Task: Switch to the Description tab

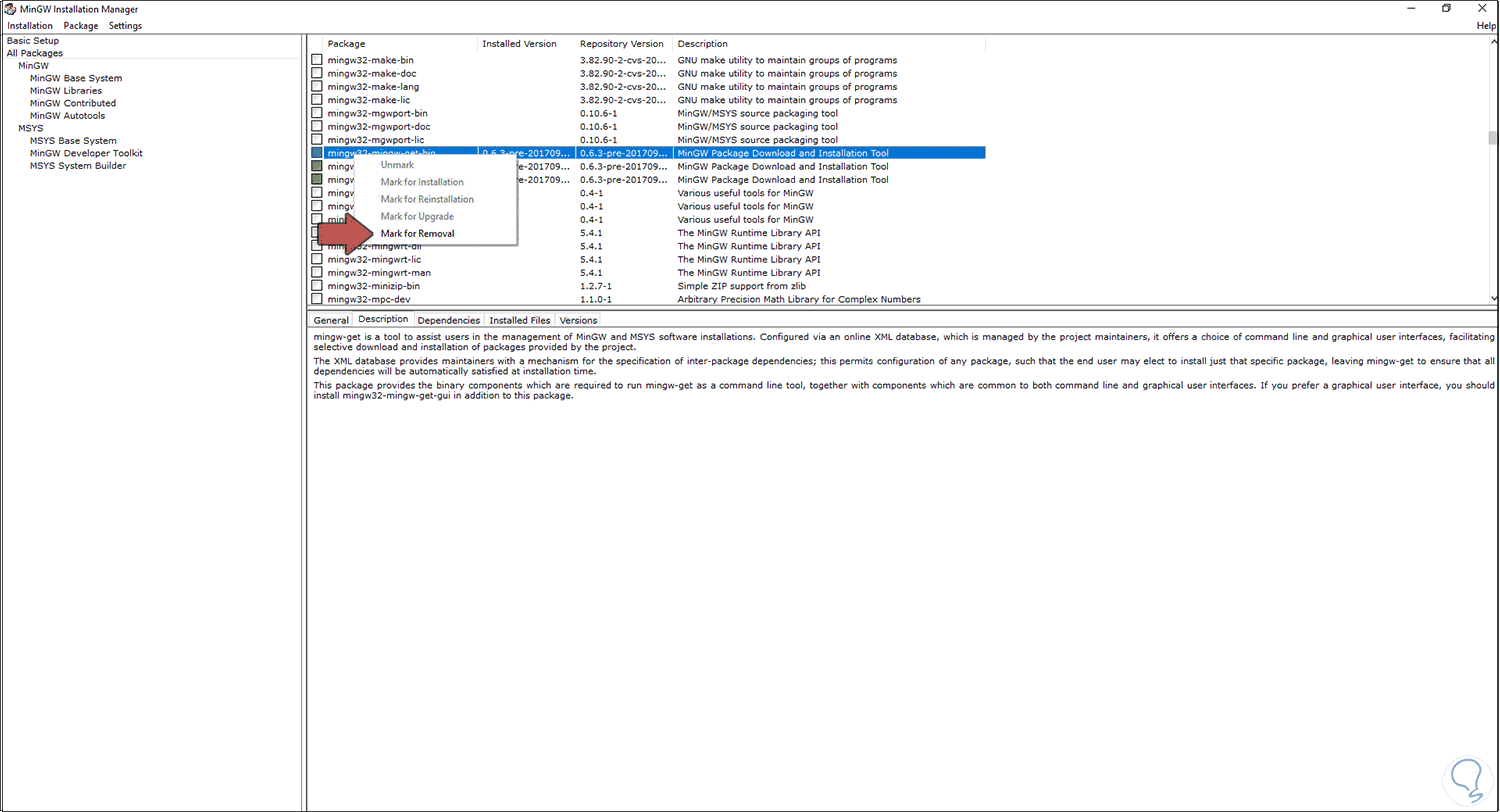Action: tap(383, 319)
